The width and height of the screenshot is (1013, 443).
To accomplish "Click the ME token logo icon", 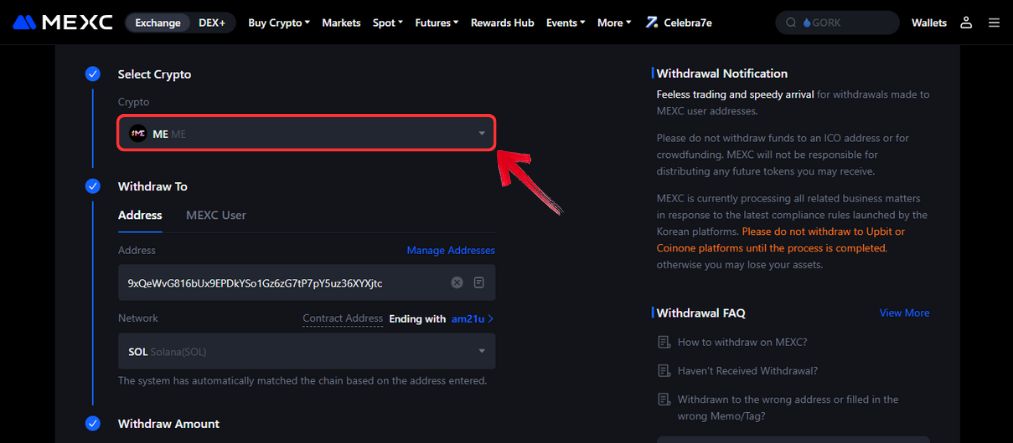I will [138, 134].
